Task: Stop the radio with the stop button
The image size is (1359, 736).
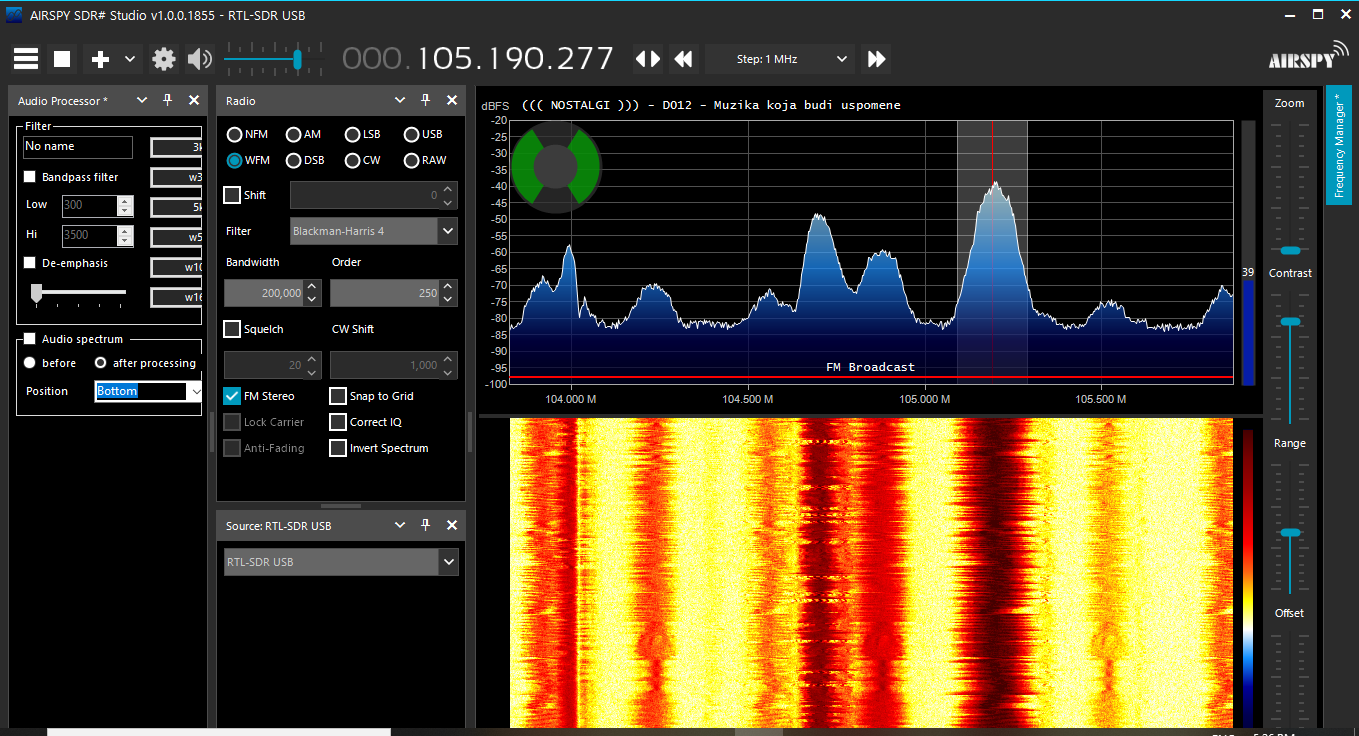Action: coord(62,59)
